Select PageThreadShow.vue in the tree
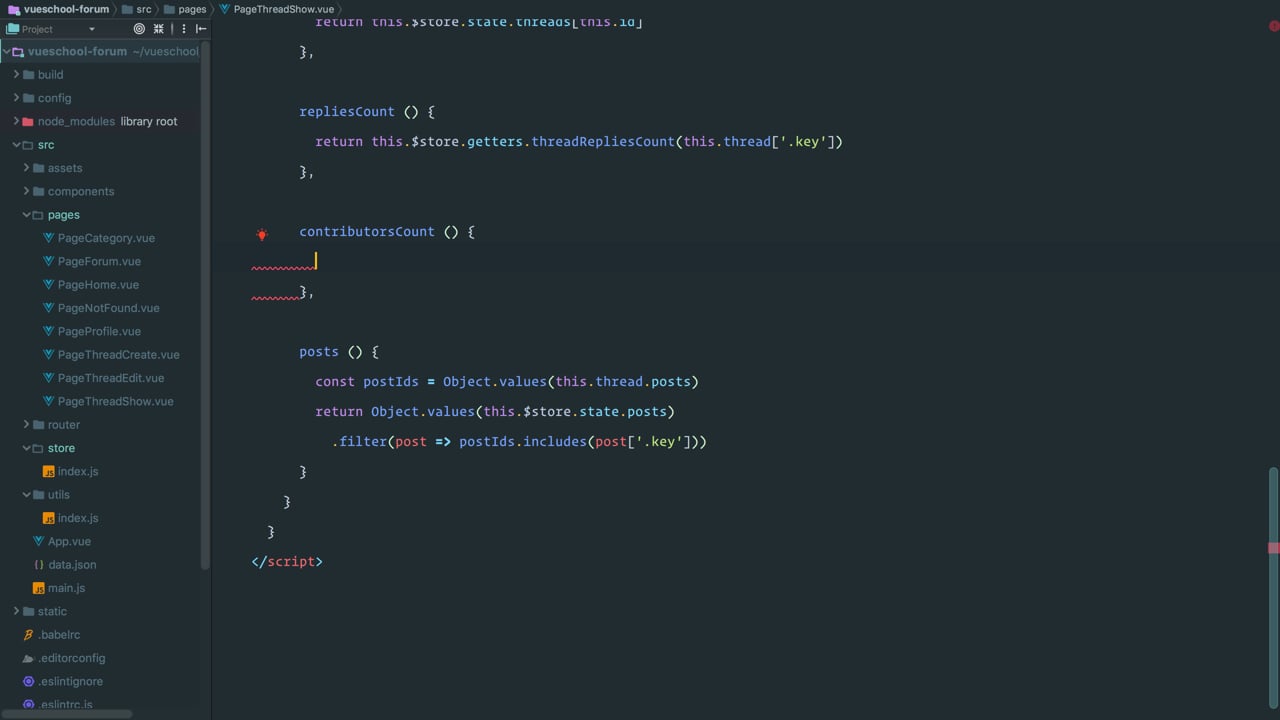The width and height of the screenshot is (1280, 720). 115,401
